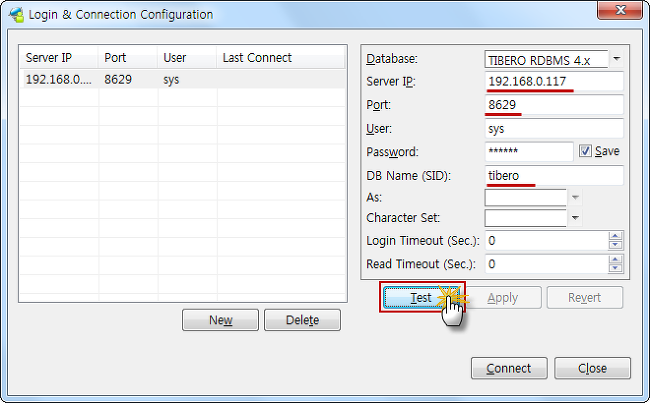Focus the Character Set combo box field
This screenshot has width=650, height=403.
pyautogui.click(x=525, y=218)
